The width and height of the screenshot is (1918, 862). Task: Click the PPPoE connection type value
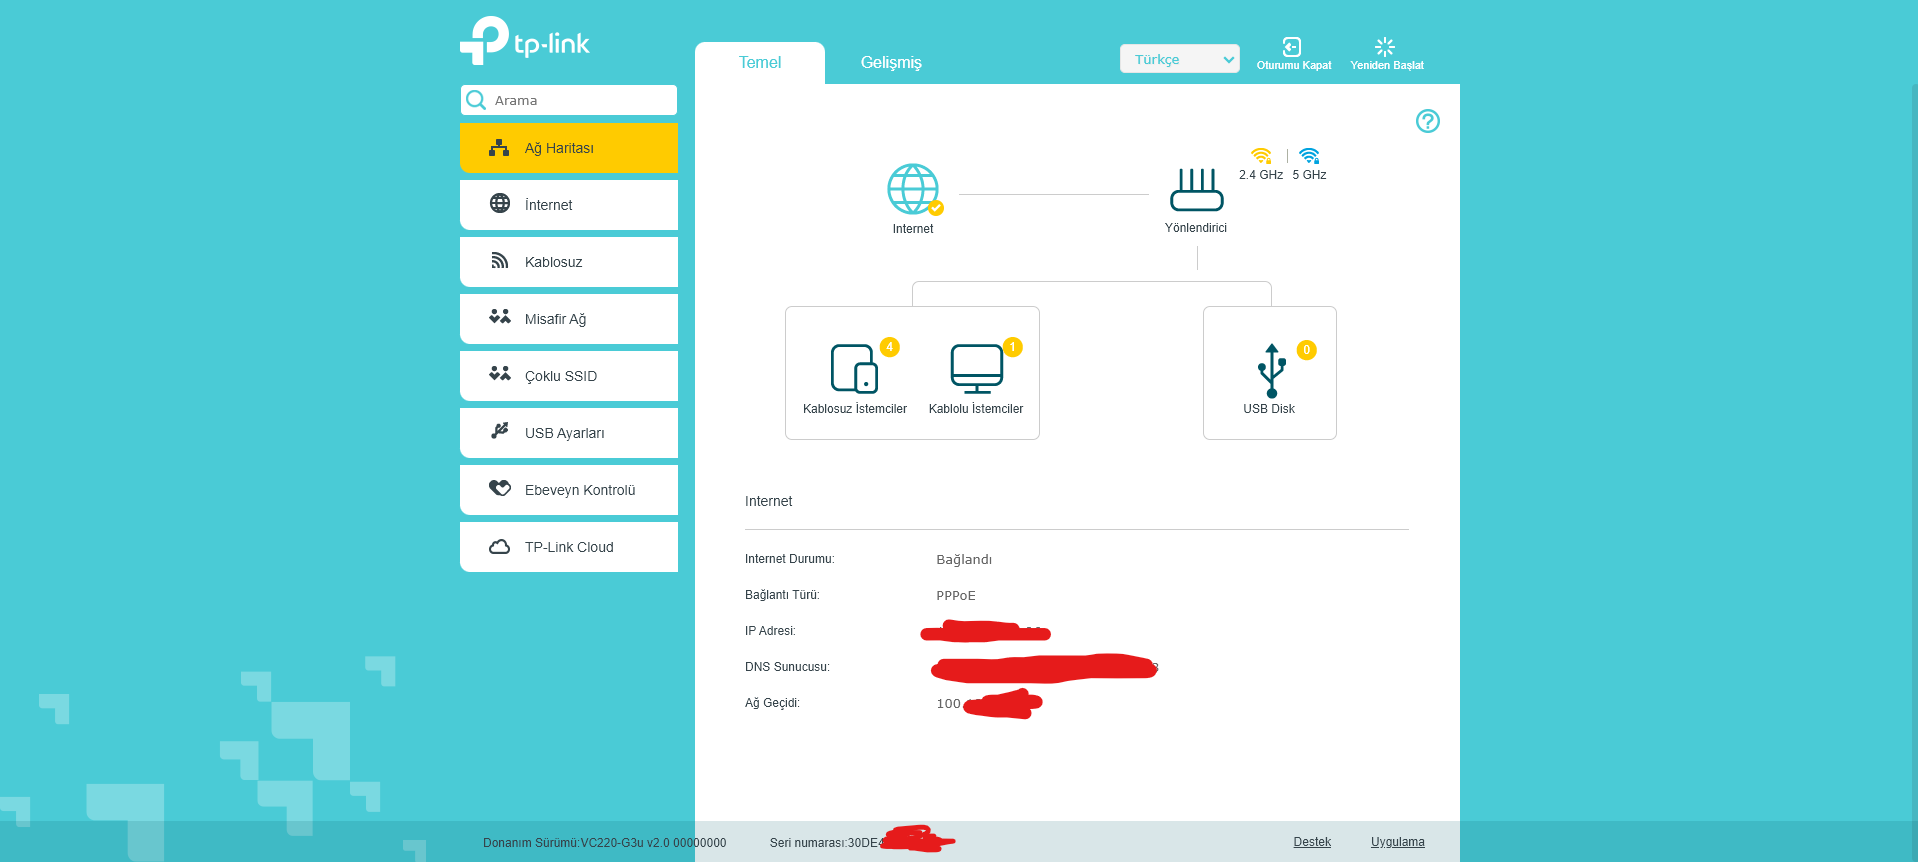(x=956, y=596)
